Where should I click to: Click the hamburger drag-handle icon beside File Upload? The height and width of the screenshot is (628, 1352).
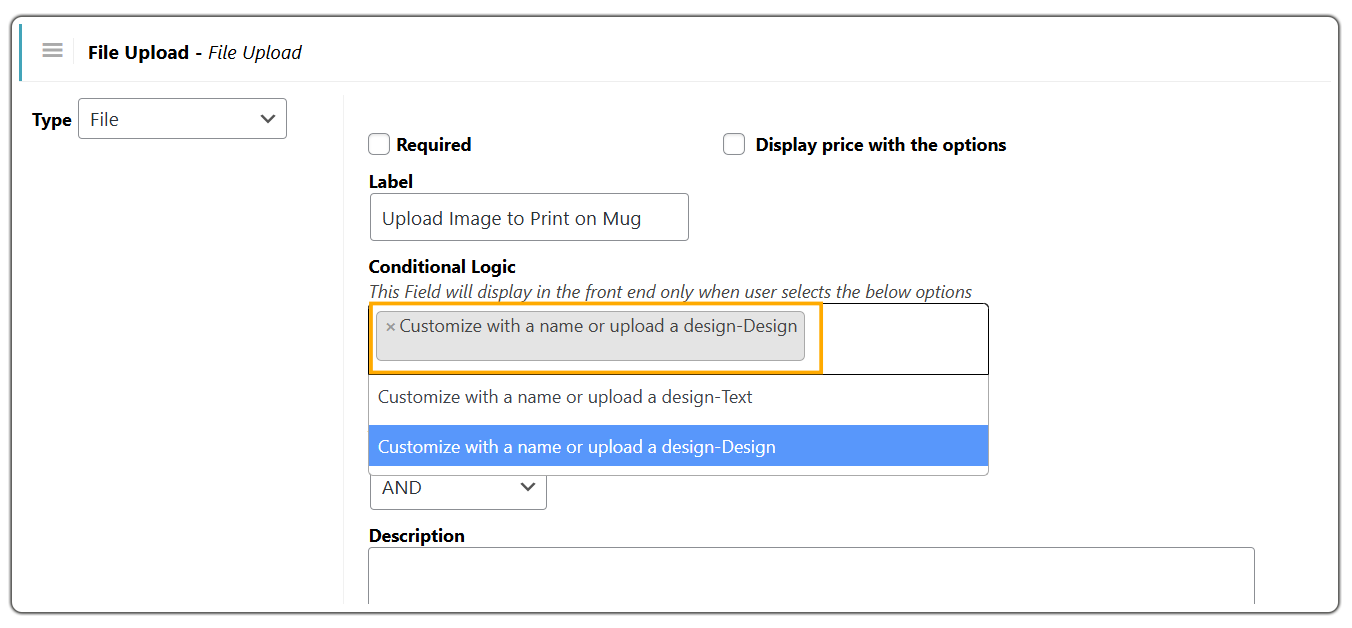pyautogui.click(x=52, y=50)
